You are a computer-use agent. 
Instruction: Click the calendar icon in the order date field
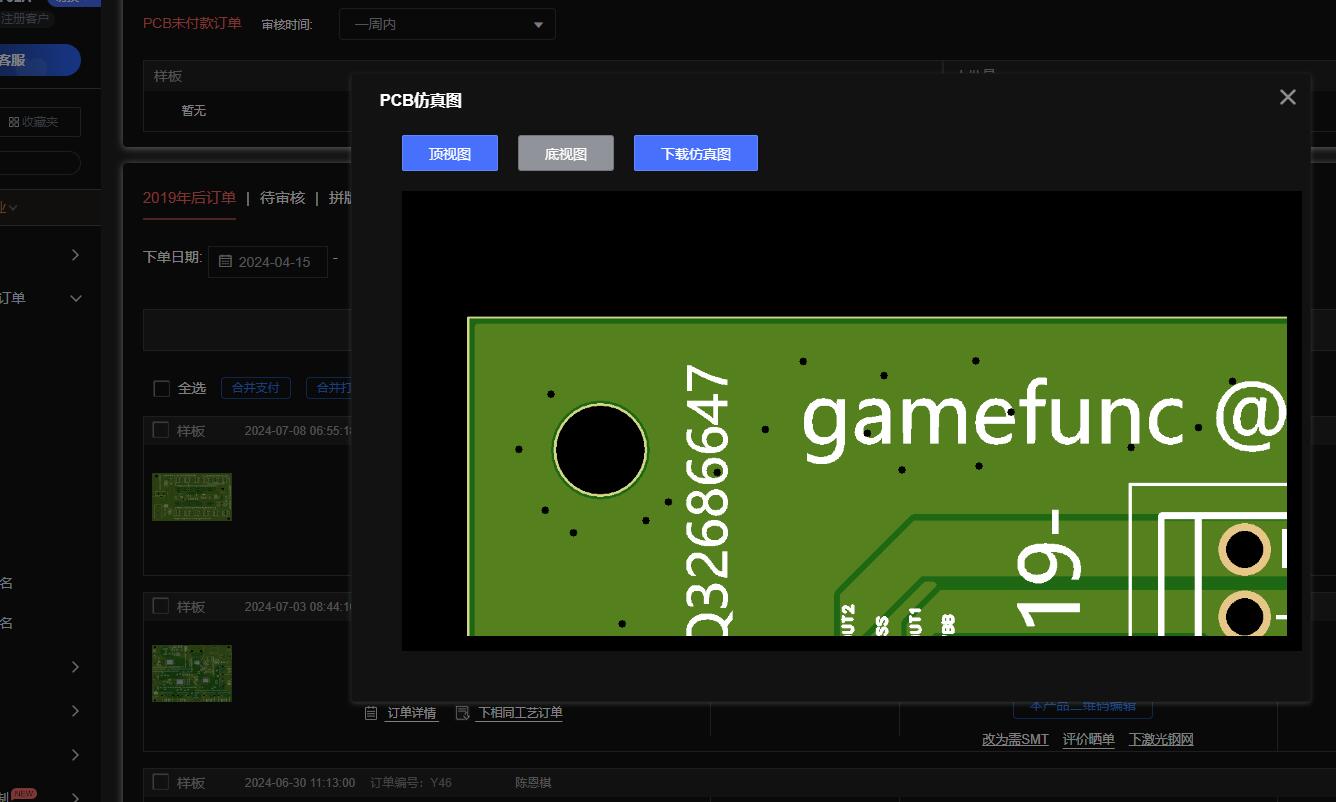tap(225, 262)
